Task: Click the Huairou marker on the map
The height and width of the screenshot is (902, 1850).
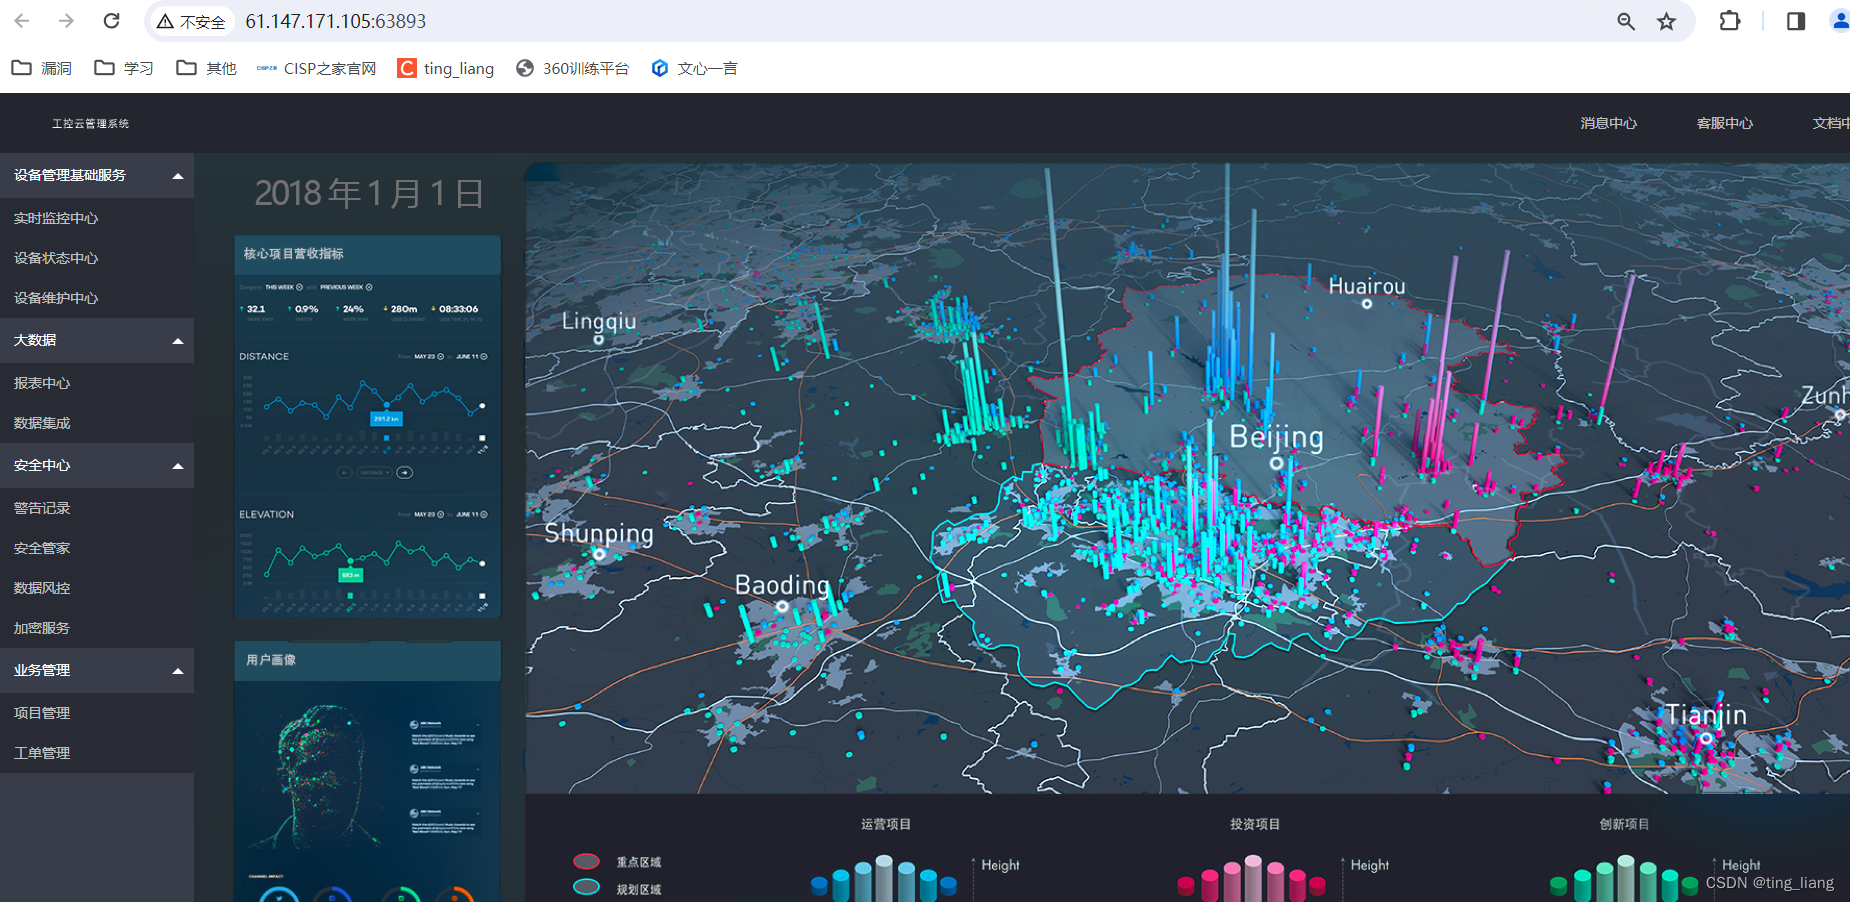Action: point(1367,304)
